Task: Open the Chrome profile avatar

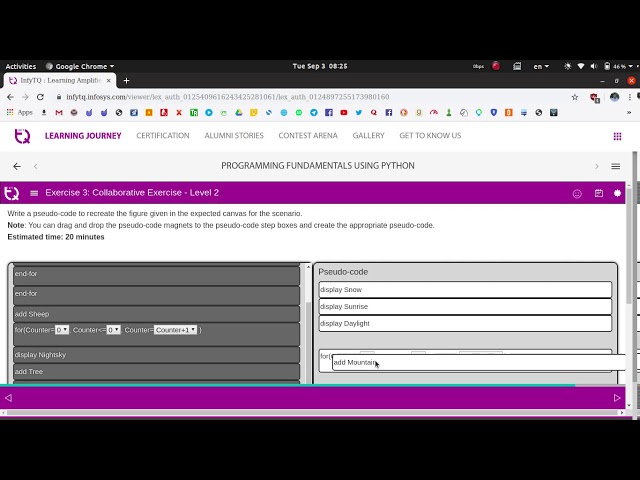Action: 614,97
